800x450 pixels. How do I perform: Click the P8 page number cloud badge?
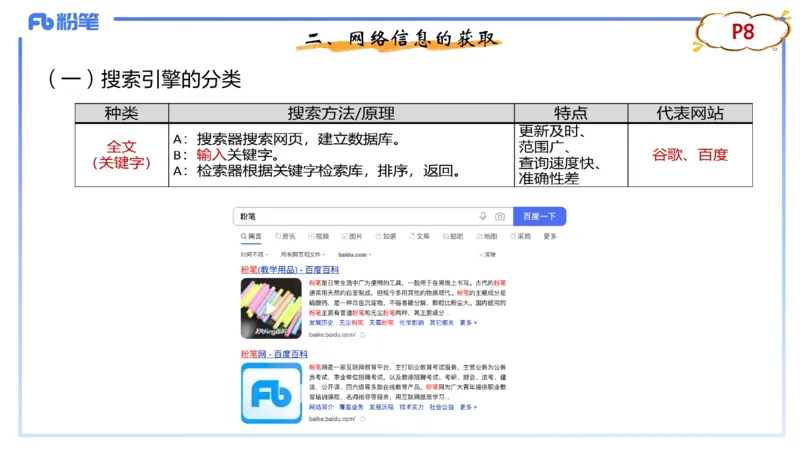tap(742, 32)
